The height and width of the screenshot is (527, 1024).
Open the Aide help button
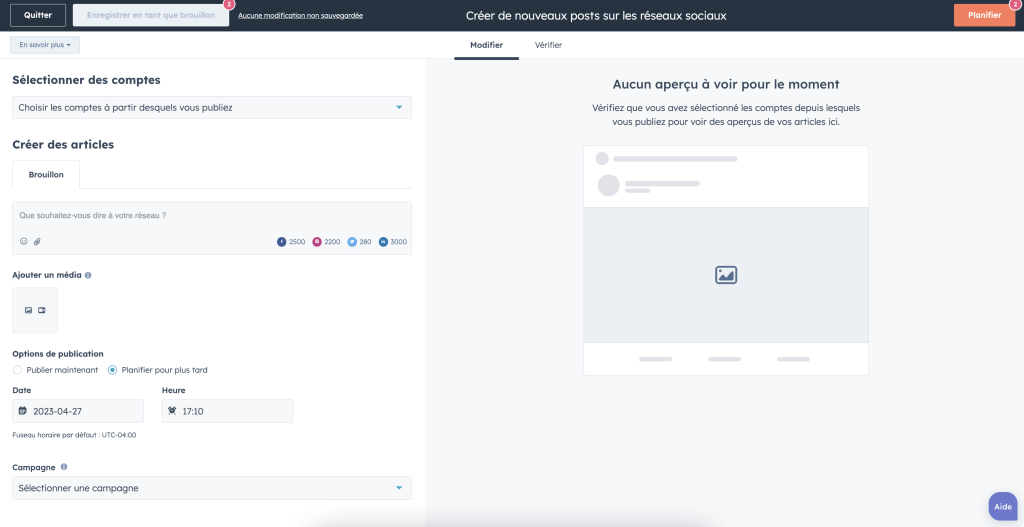pyautogui.click(x=1003, y=506)
